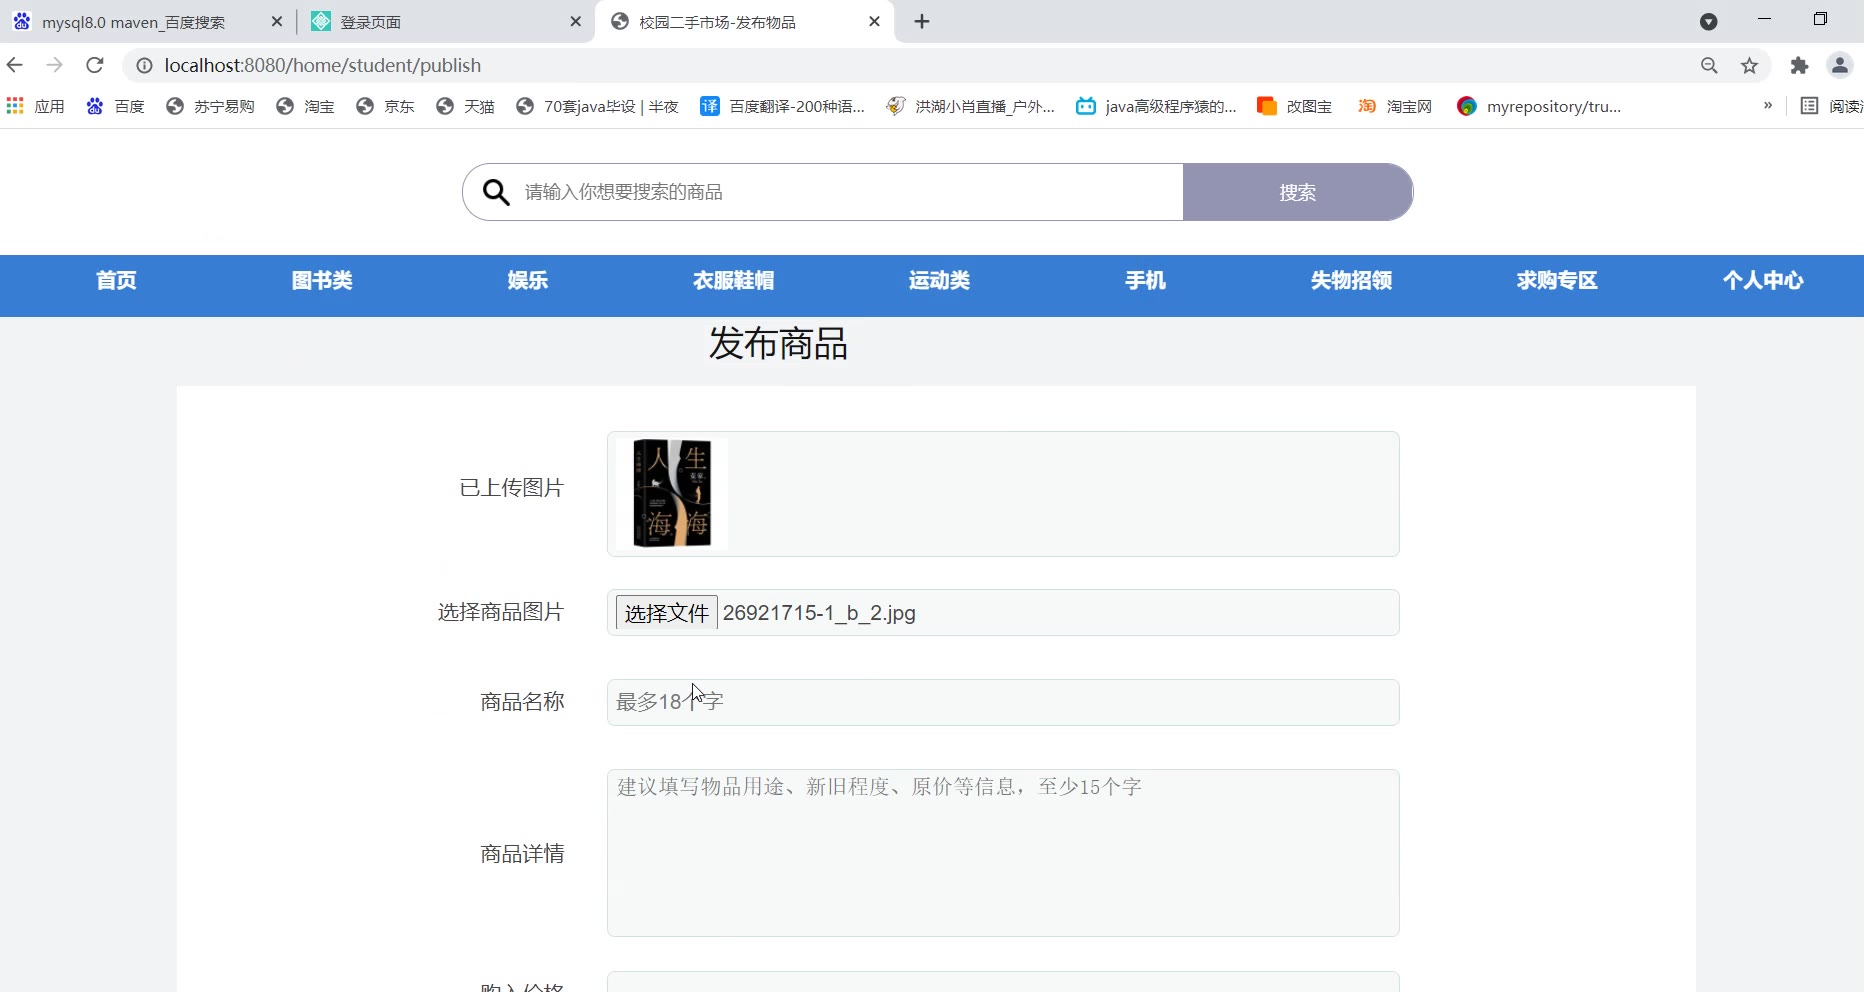Click the round dropdown icon in the tab strip

[x=1708, y=22]
